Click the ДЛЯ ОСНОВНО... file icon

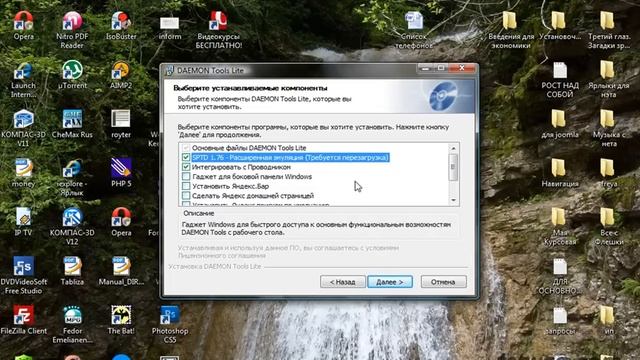[560, 276]
